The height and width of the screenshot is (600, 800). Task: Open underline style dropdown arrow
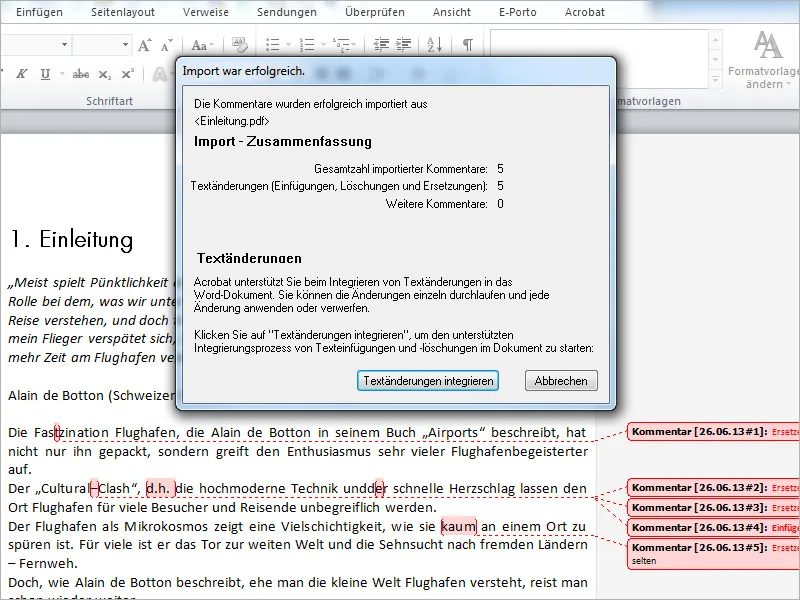pos(62,74)
